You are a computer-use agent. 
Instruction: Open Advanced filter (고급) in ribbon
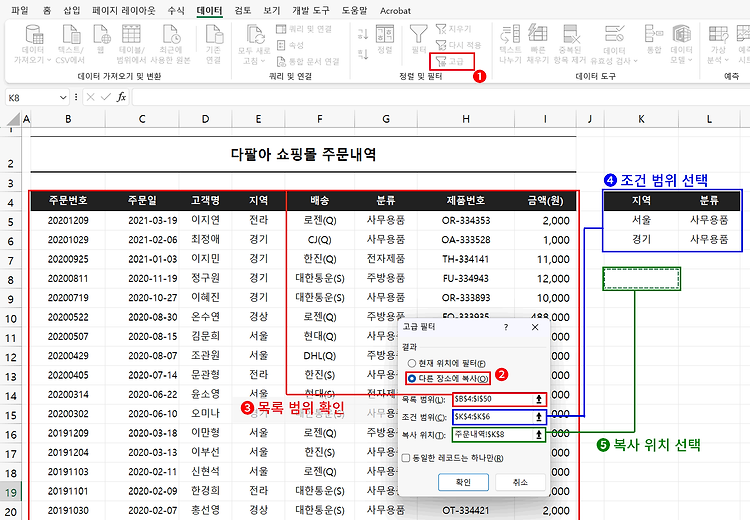tap(452, 61)
